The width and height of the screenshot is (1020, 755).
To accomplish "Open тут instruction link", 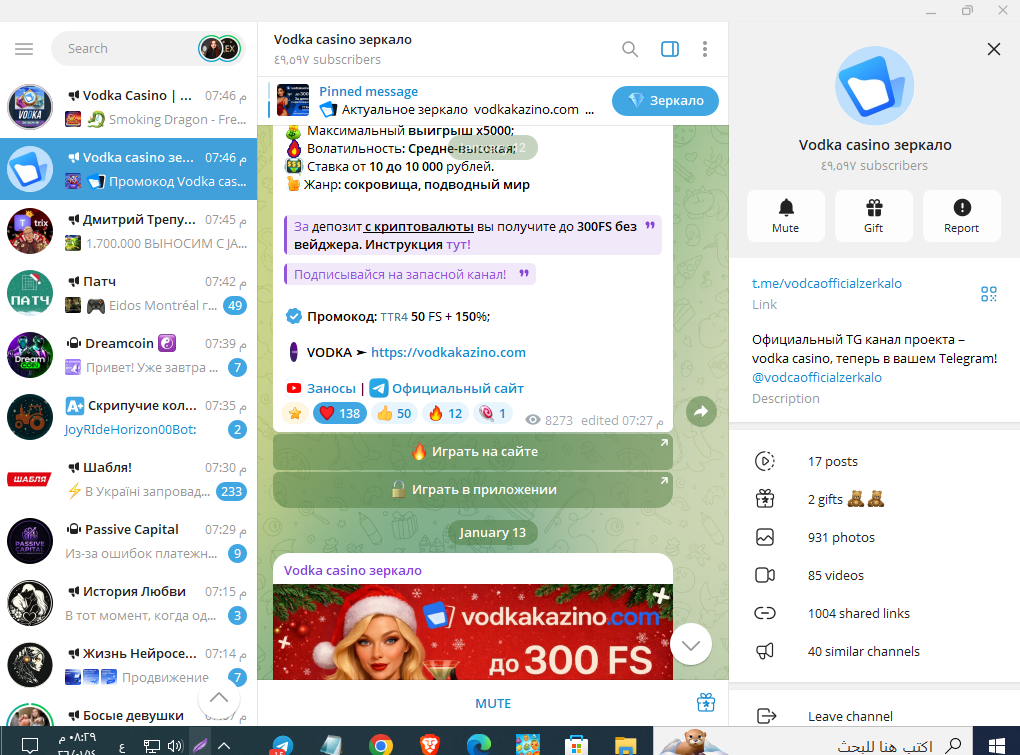I will tap(458, 245).
